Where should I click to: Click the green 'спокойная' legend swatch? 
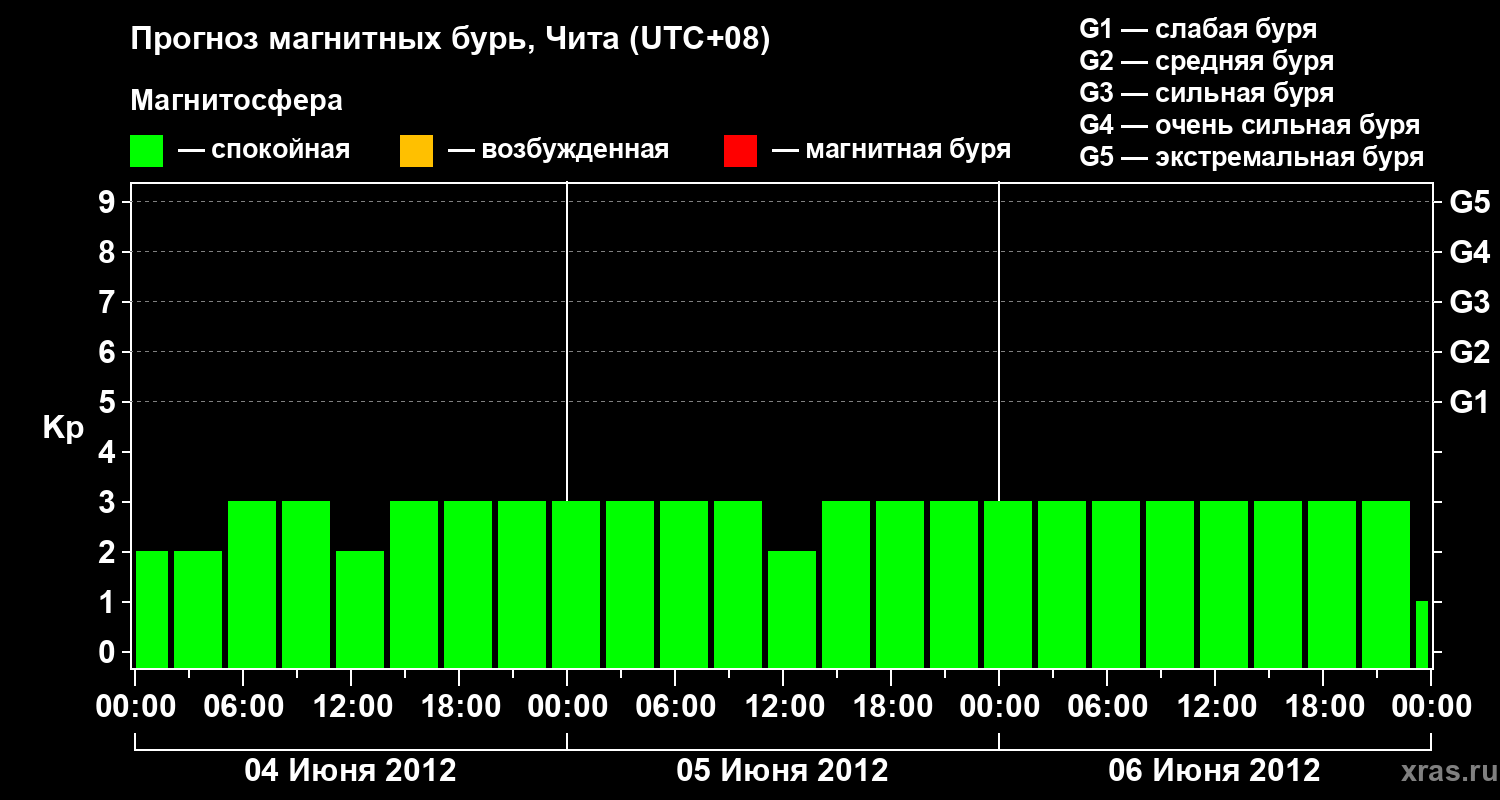coord(147,151)
